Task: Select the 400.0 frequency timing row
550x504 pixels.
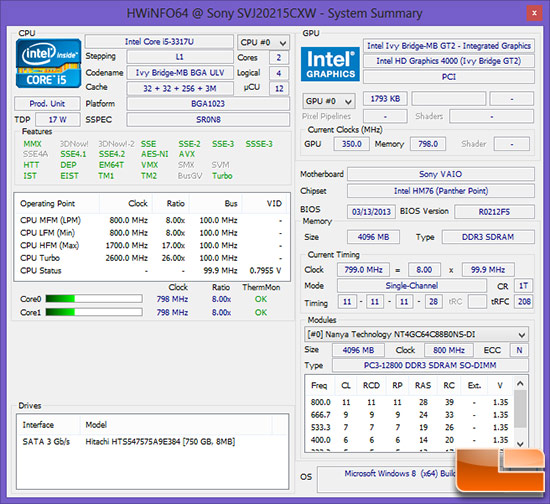Action: click(410, 440)
